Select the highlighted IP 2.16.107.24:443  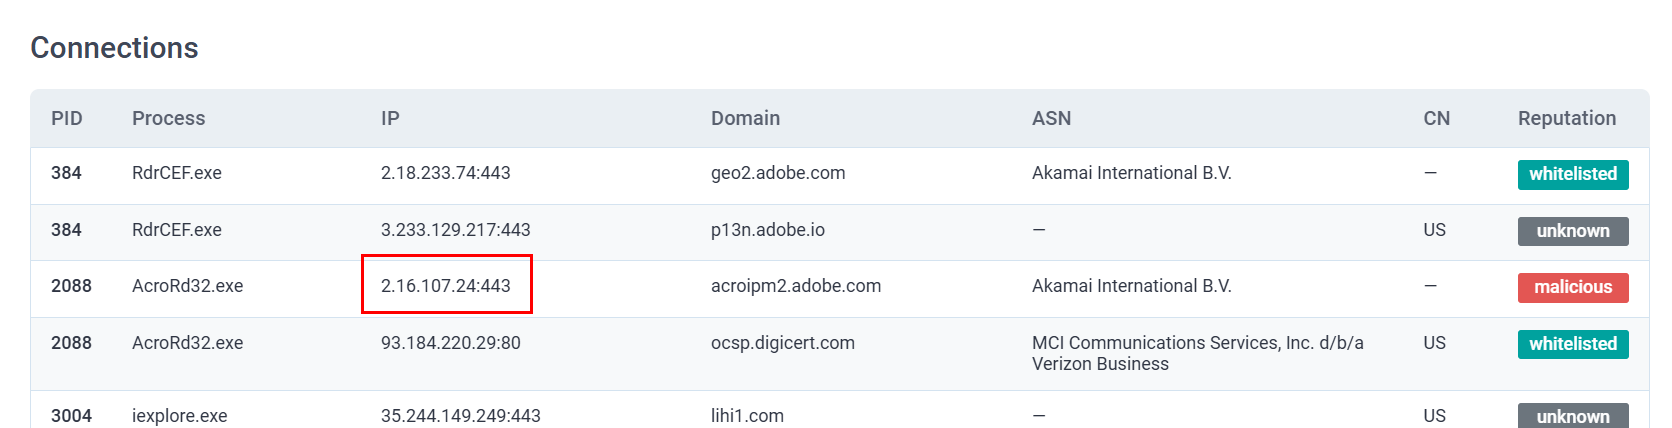tap(446, 286)
